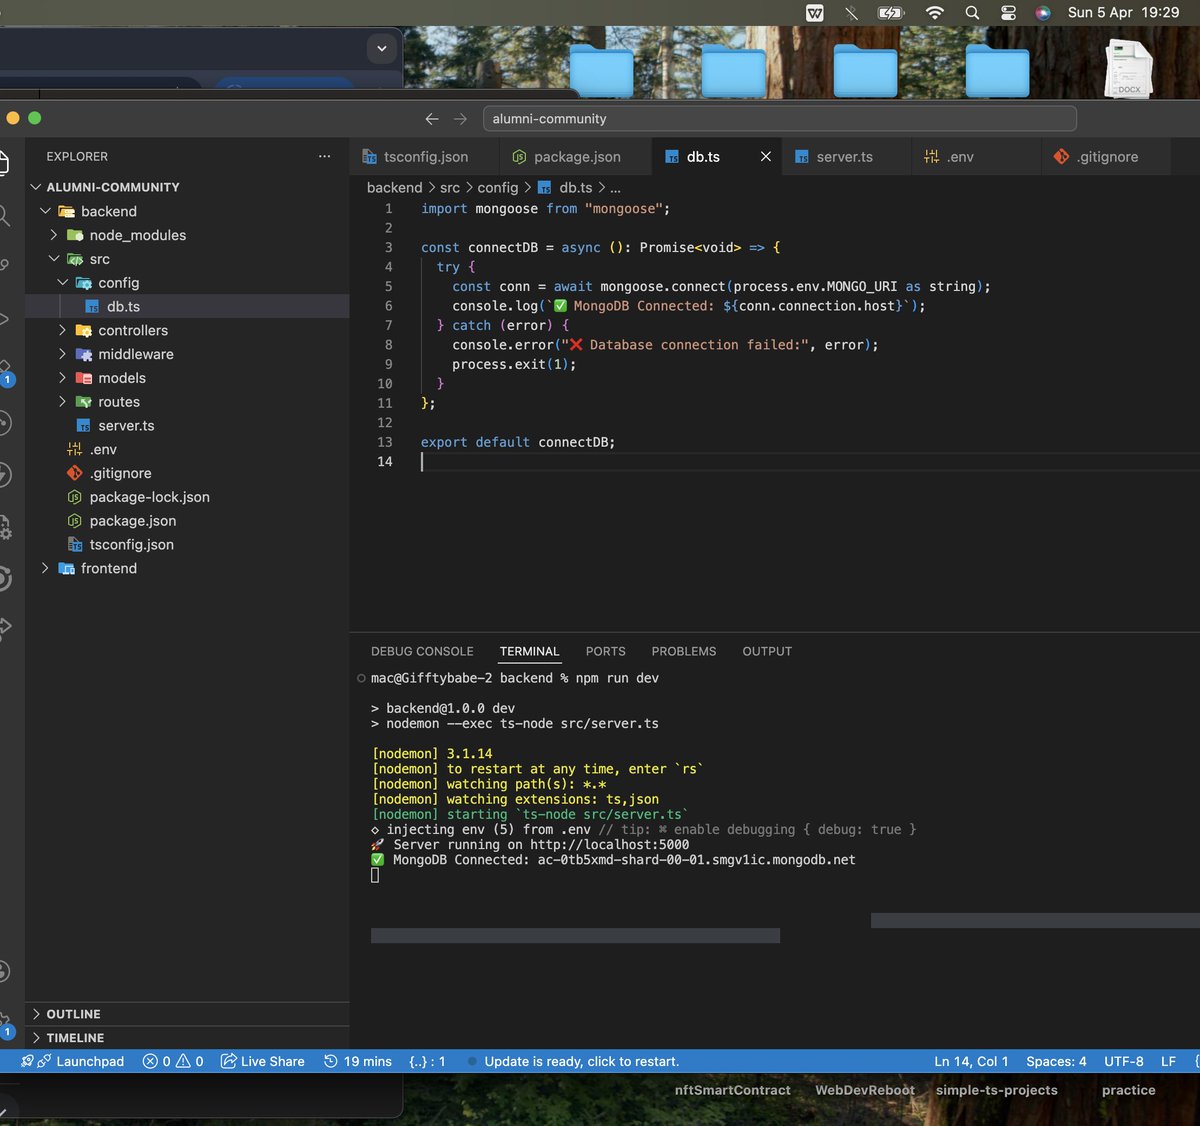Click the alumni-community command center search box
Viewport: 1200px width, 1126px height.
pos(780,119)
